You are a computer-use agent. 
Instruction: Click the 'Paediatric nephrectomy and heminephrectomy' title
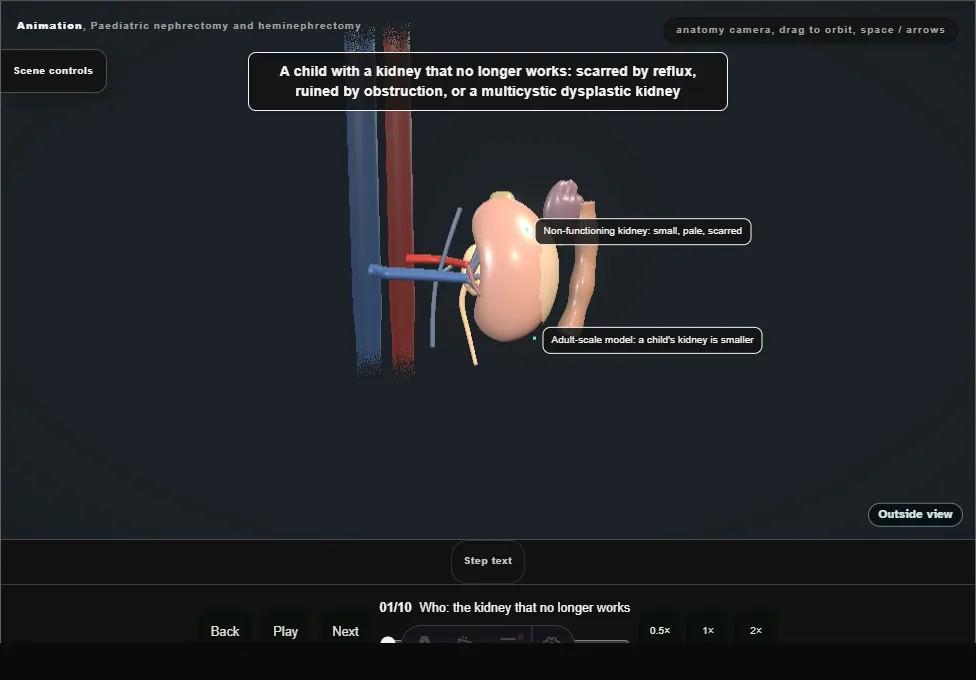pyautogui.click(x=225, y=26)
